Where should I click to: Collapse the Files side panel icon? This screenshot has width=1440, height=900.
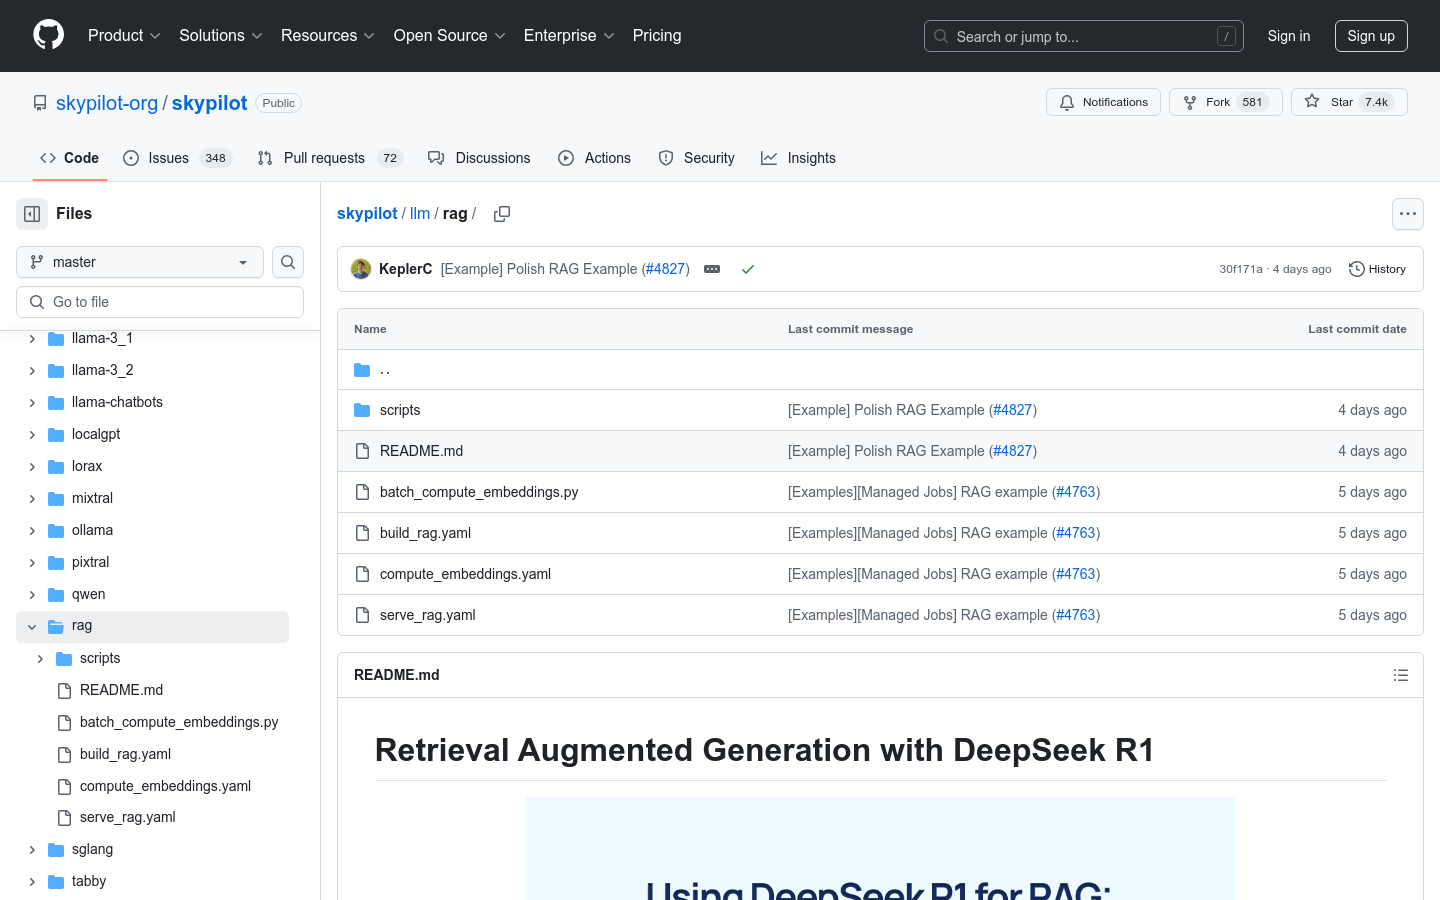[32, 214]
